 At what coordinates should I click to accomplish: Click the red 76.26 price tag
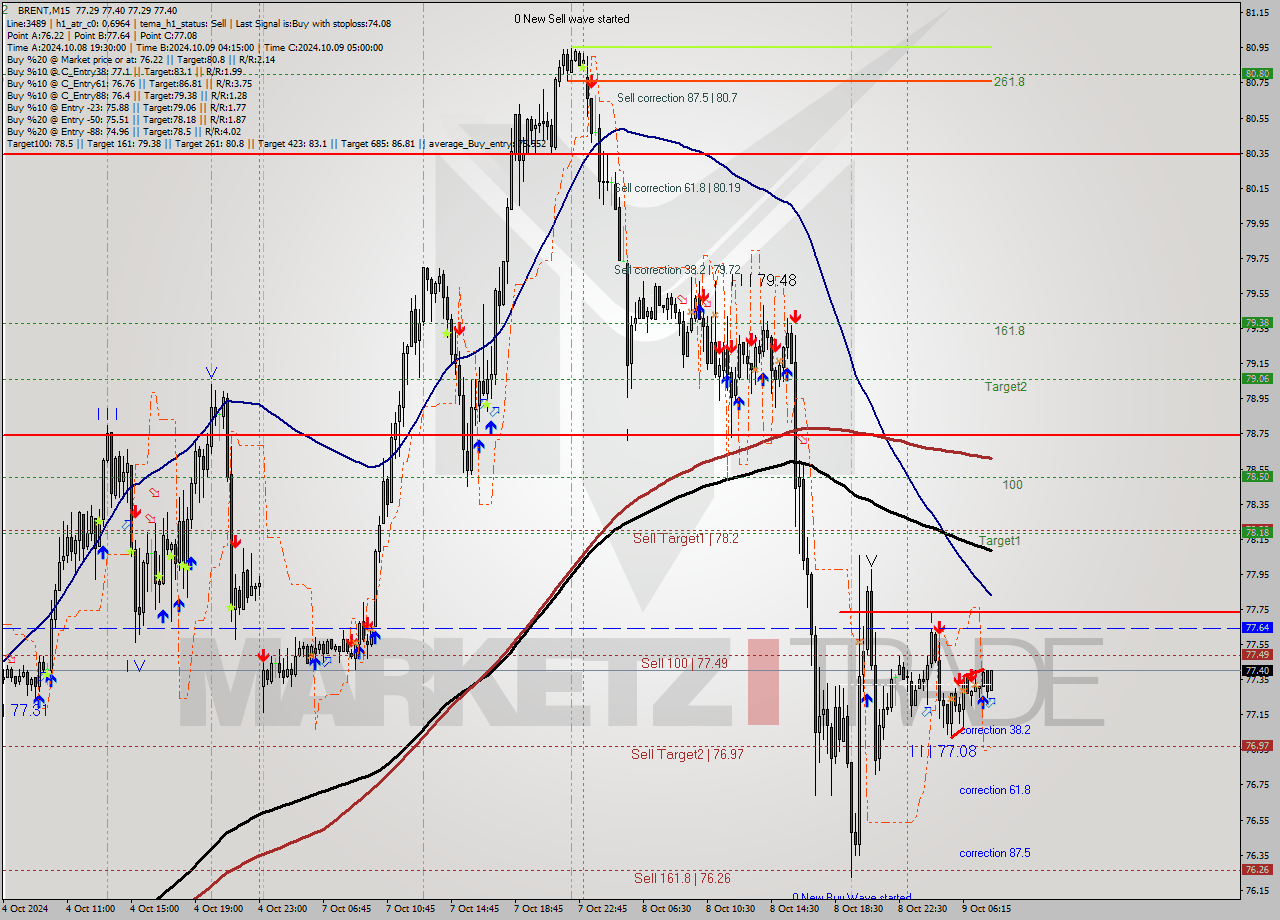(x=1256, y=869)
